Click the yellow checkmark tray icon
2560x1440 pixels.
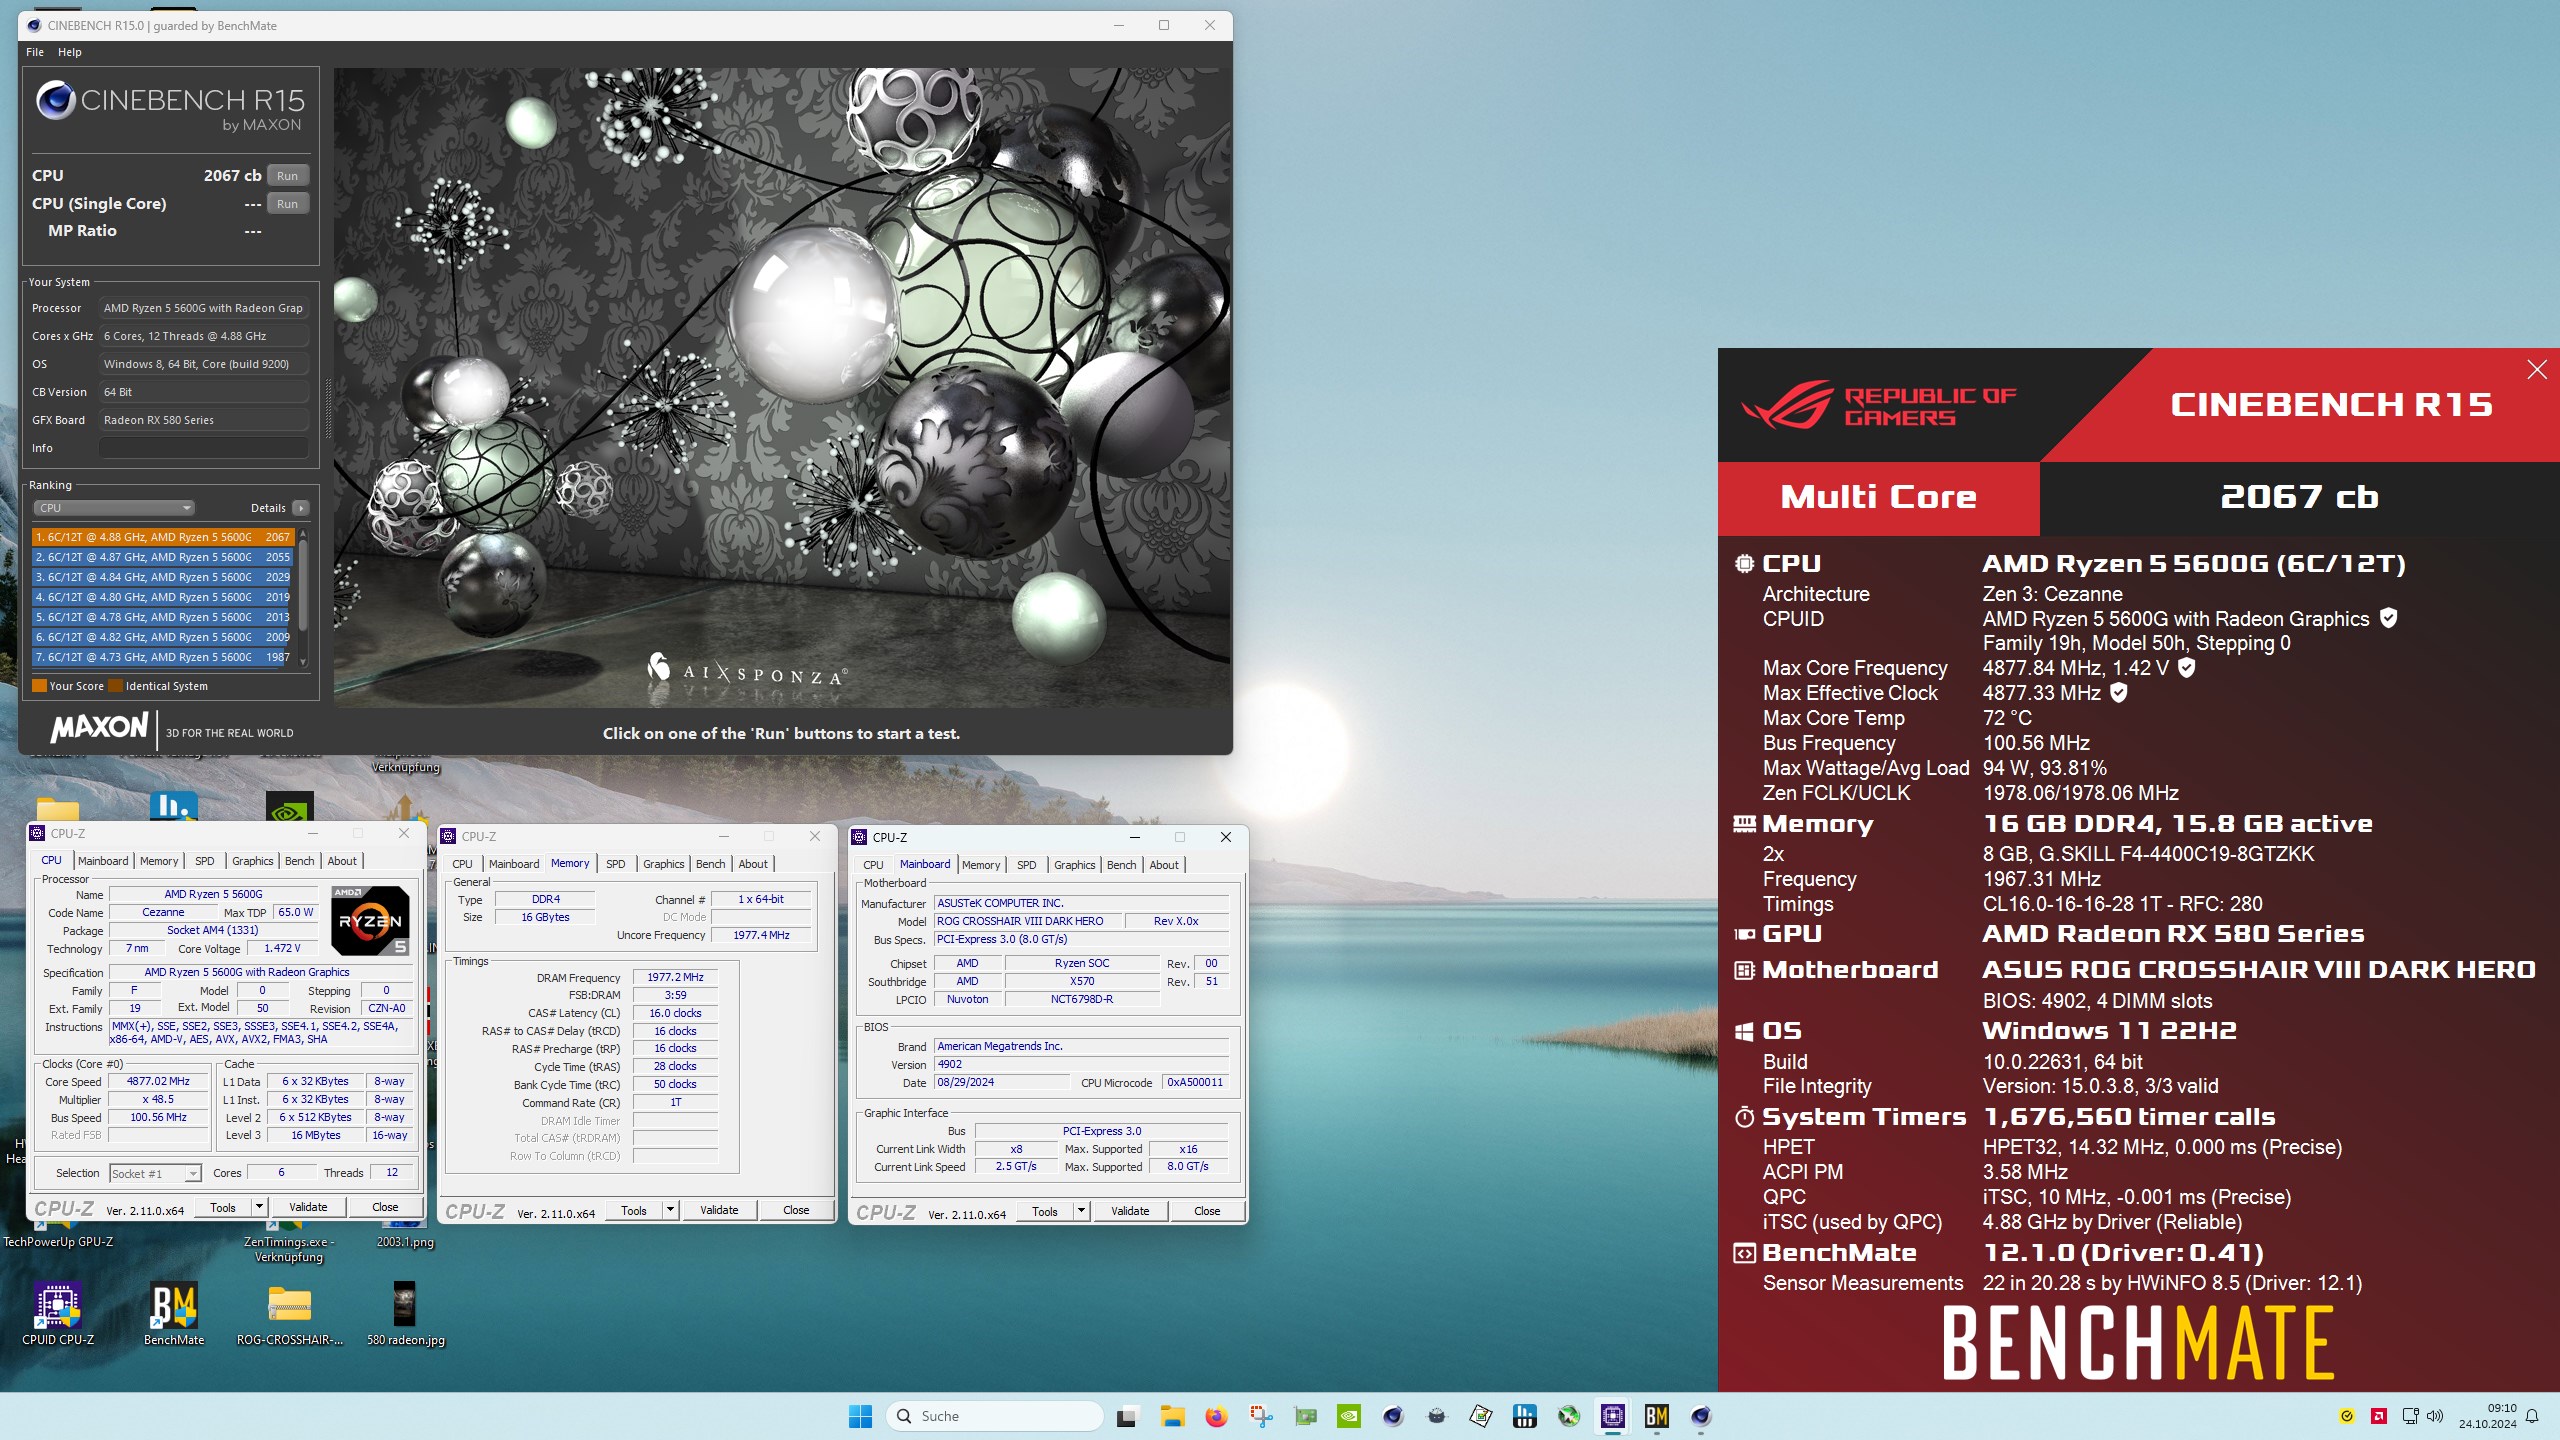pos(2347,1416)
